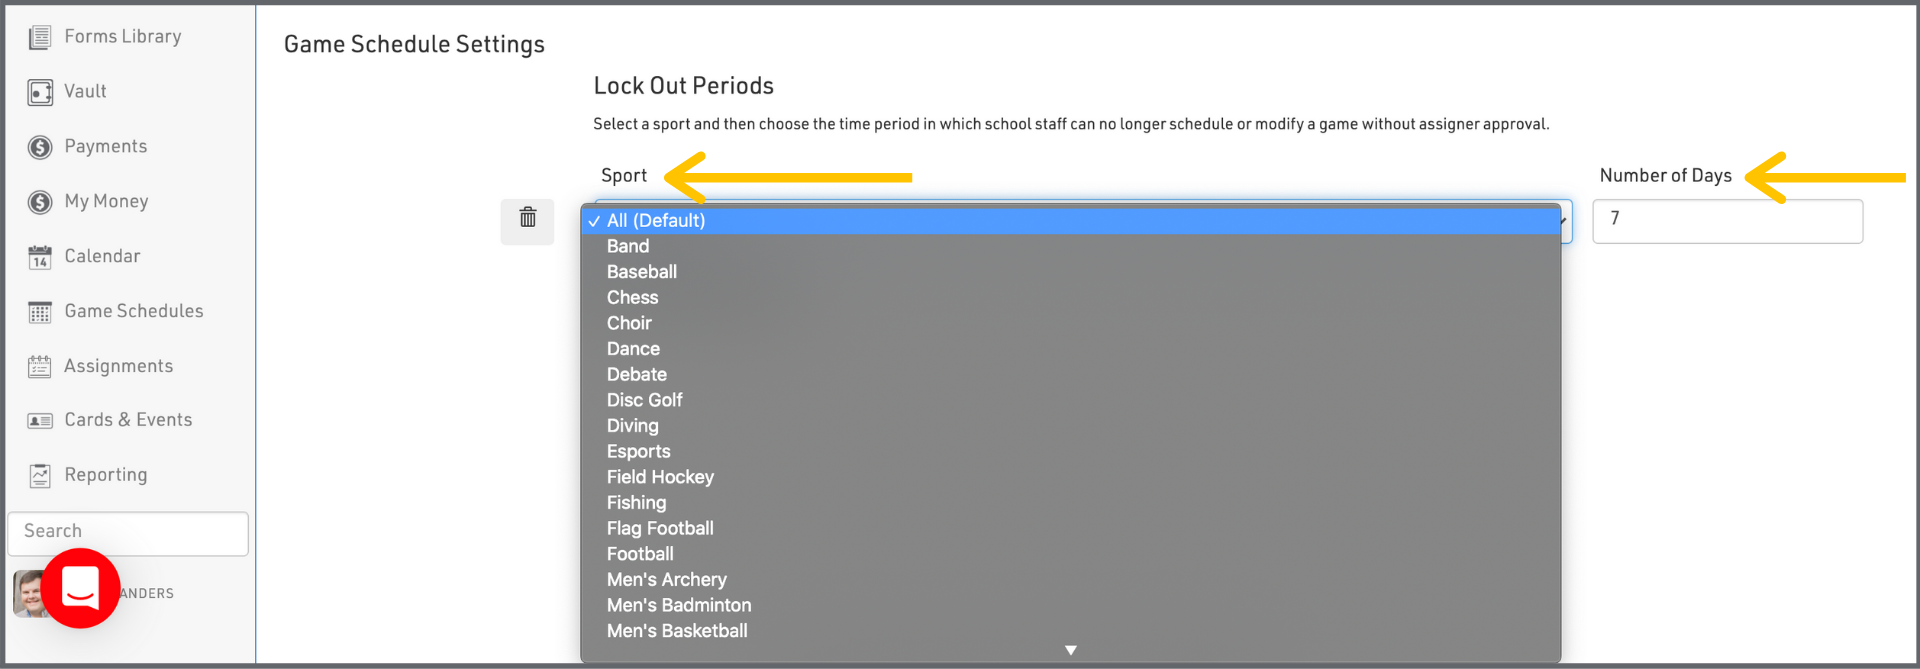Click the user profile avatar photo
Image resolution: width=1920 pixels, height=669 pixels.
pyautogui.click(x=27, y=593)
